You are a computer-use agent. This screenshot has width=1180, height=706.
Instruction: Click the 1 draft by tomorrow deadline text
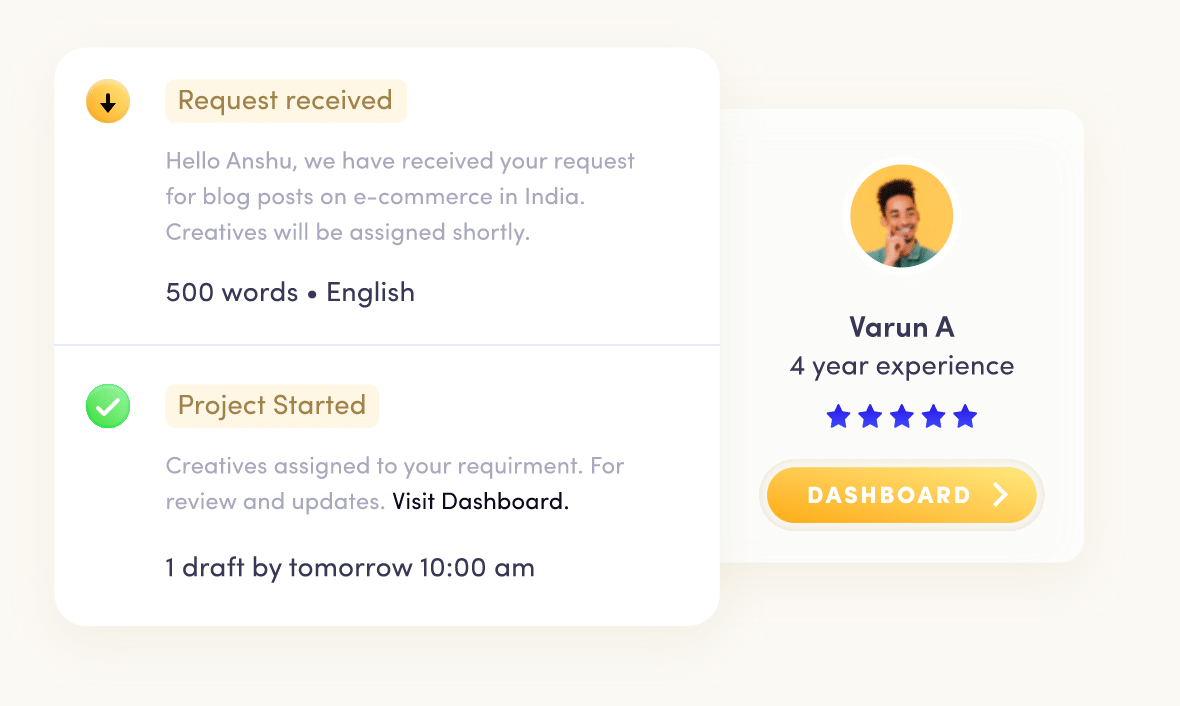(350, 568)
